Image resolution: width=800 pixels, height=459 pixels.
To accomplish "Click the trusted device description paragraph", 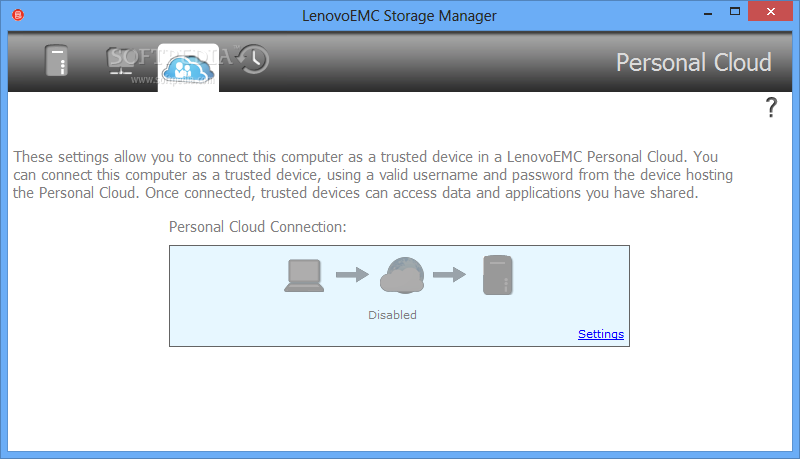I will tap(373, 175).
